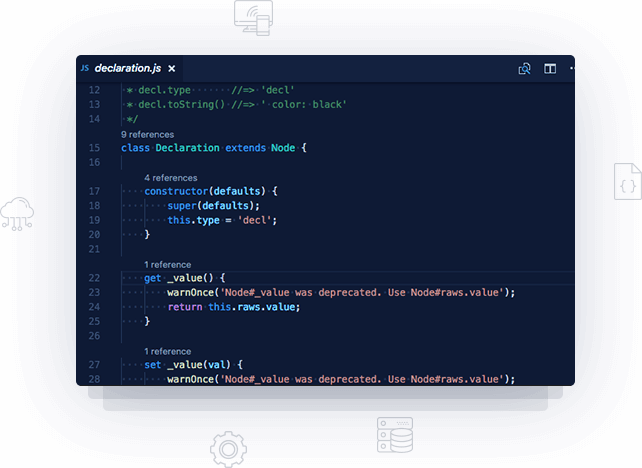Click the monitor and phone devices icon
The width and height of the screenshot is (642, 468).
[253, 14]
